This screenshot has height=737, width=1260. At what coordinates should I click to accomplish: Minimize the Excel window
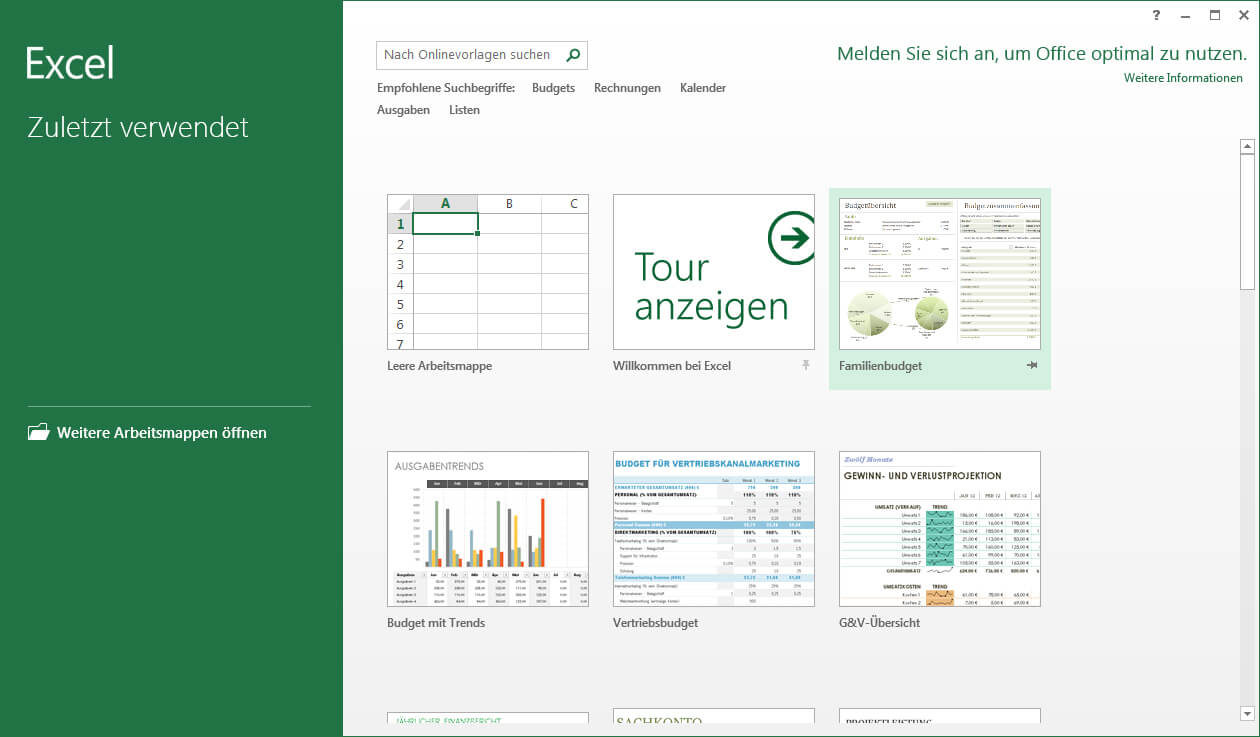(x=1185, y=15)
